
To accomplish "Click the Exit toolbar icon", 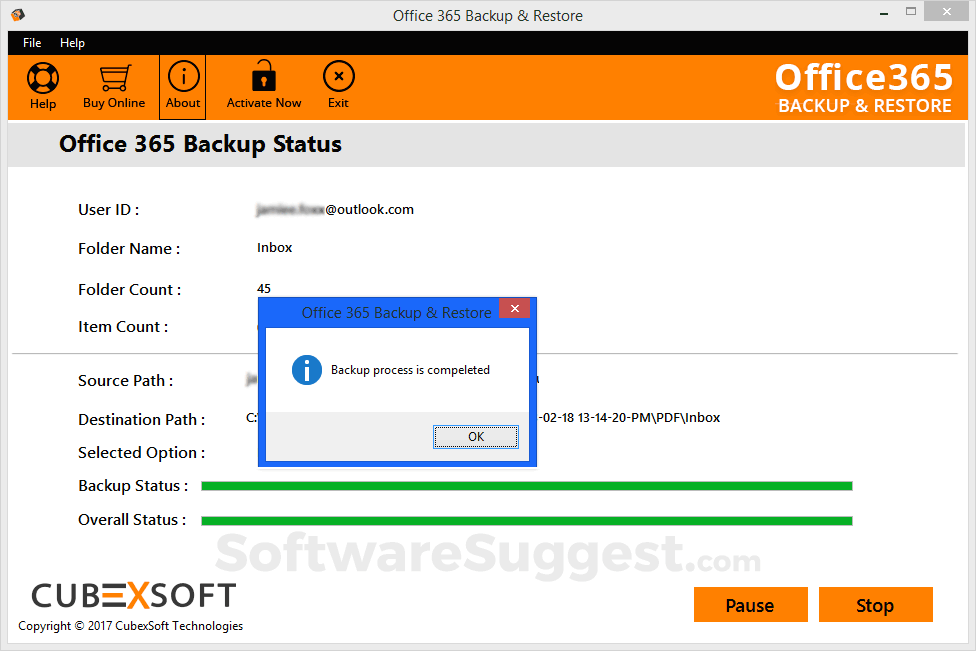I will (x=338, y=77).
